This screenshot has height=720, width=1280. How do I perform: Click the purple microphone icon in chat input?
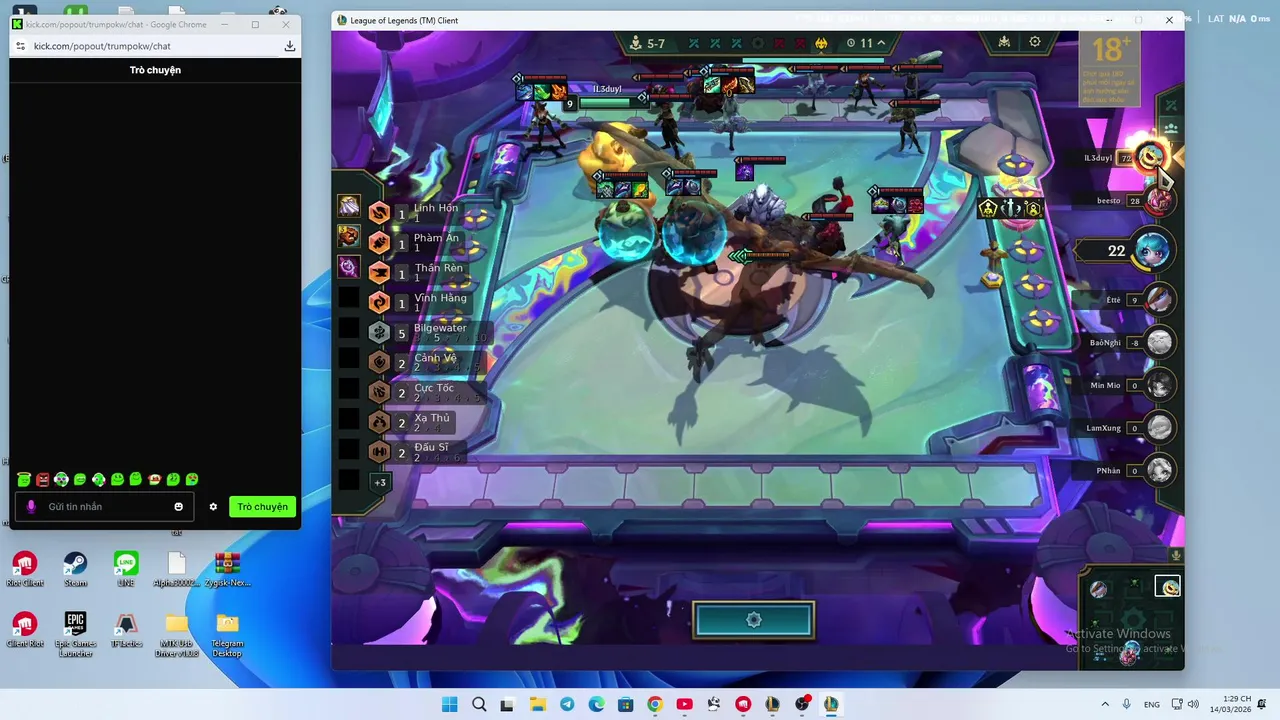31,507
